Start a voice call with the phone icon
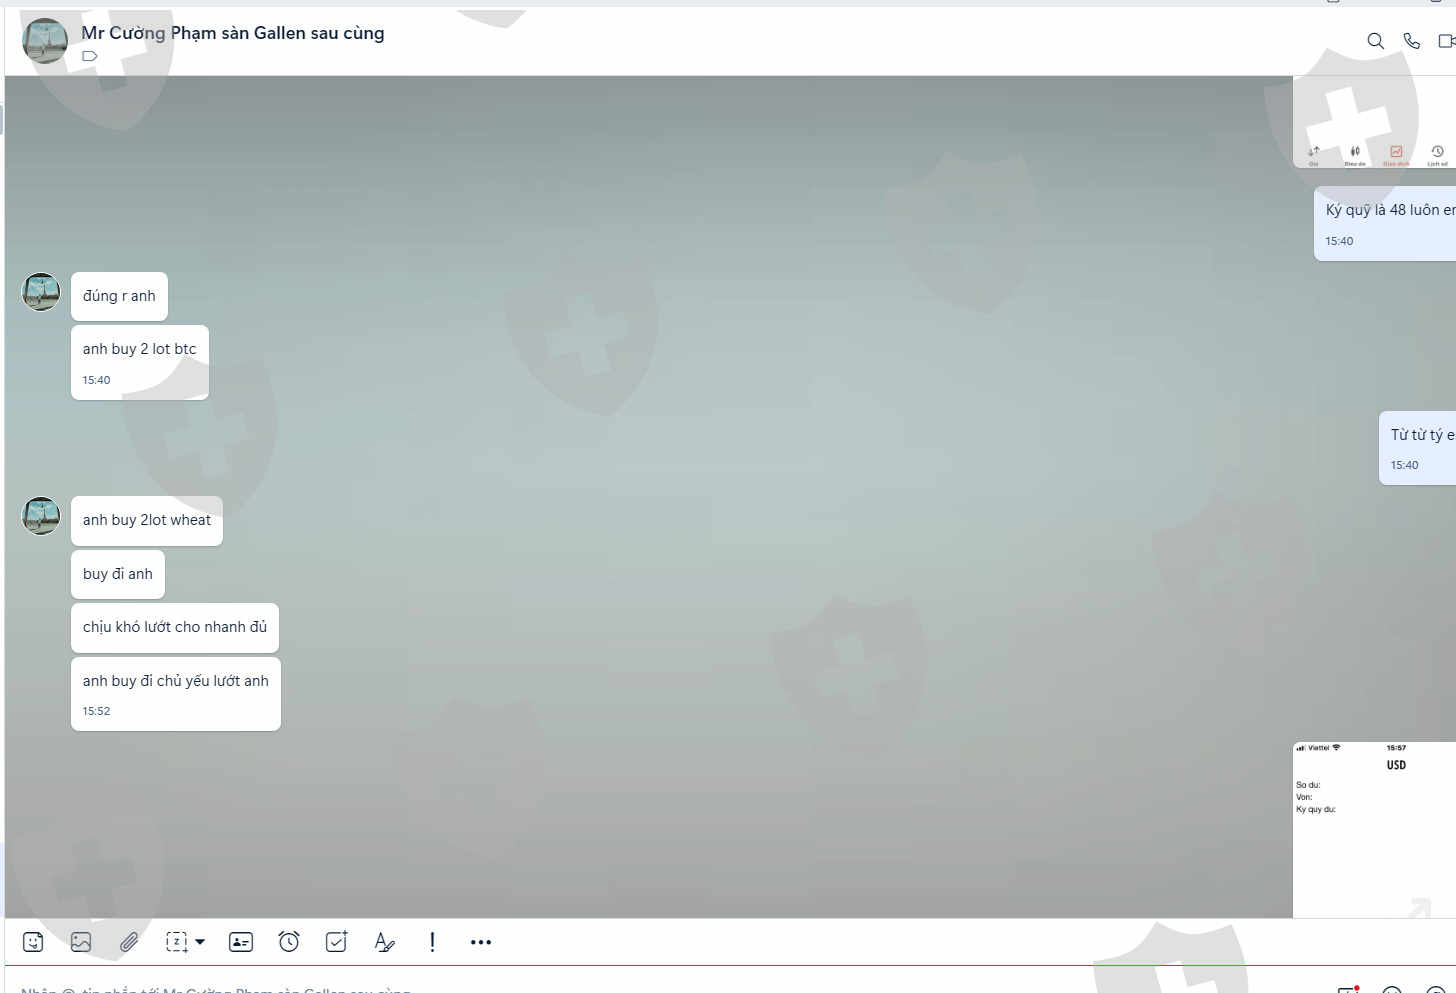This screenshot has height=993, width=1456. pyautogui.click(x=1412, y=41)
